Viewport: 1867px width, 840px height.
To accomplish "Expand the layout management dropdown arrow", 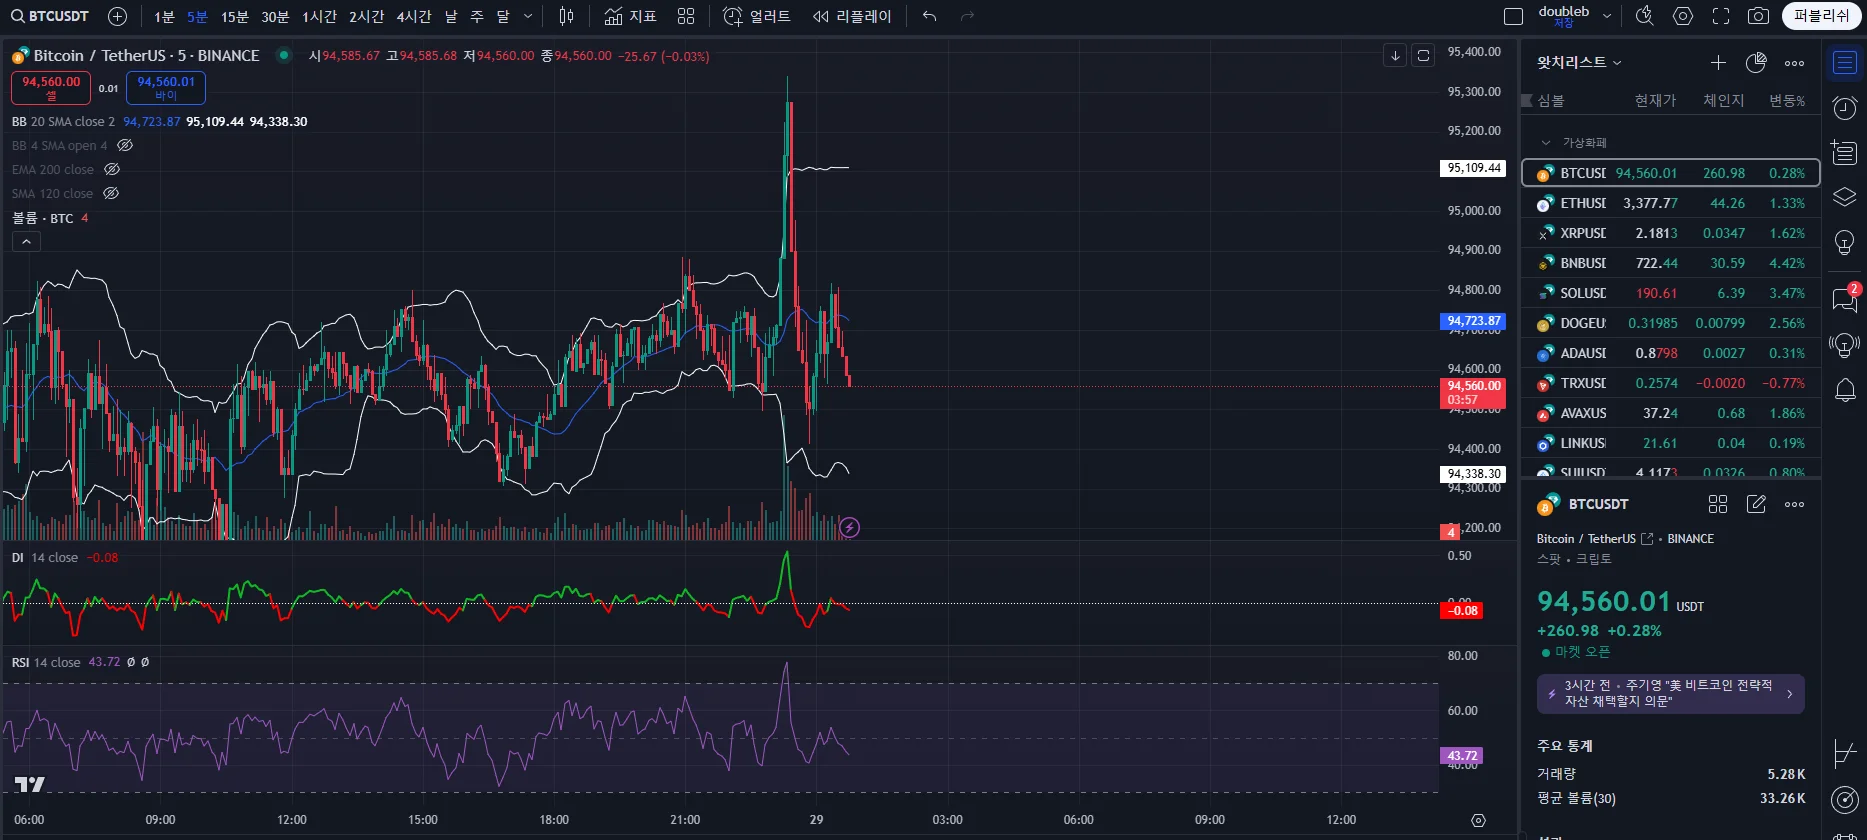I will (1607, 16).
